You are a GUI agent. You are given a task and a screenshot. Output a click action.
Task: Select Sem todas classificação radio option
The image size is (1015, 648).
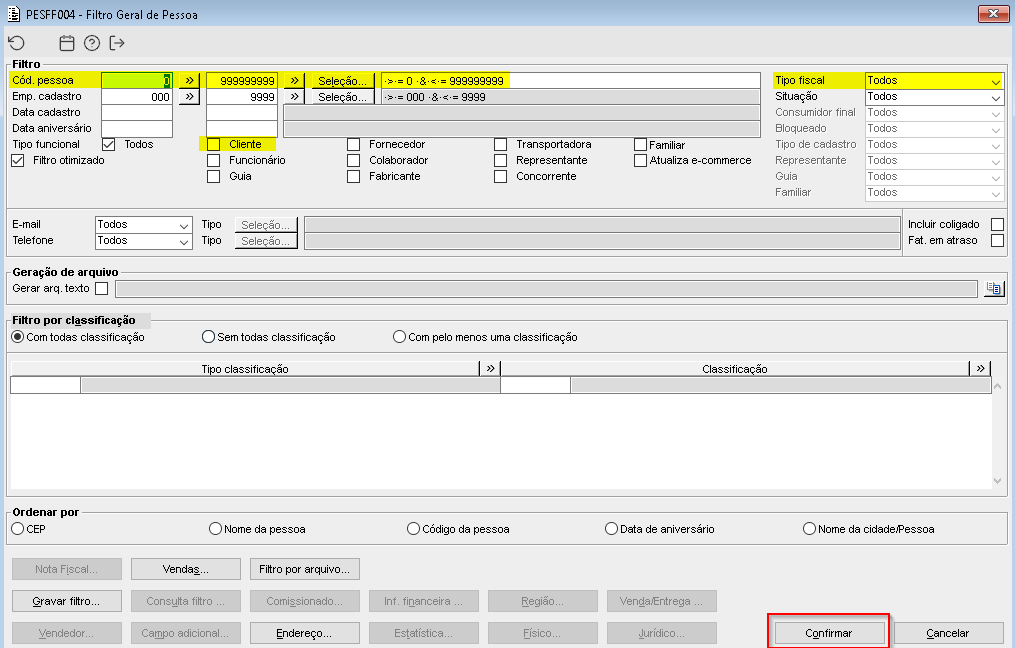click(208, 337)
